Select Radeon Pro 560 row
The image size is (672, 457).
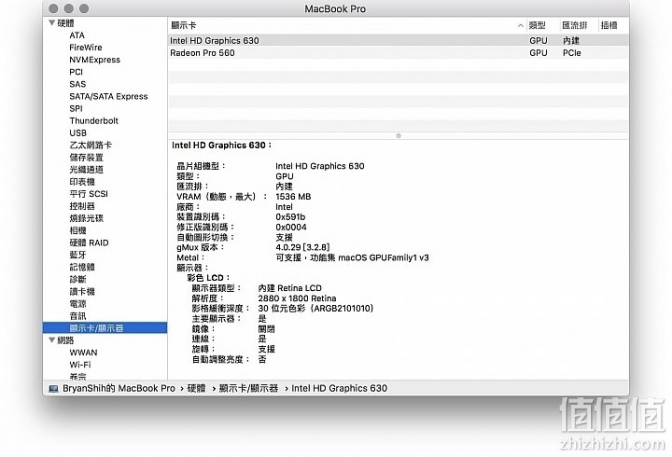tap(398, 53)
